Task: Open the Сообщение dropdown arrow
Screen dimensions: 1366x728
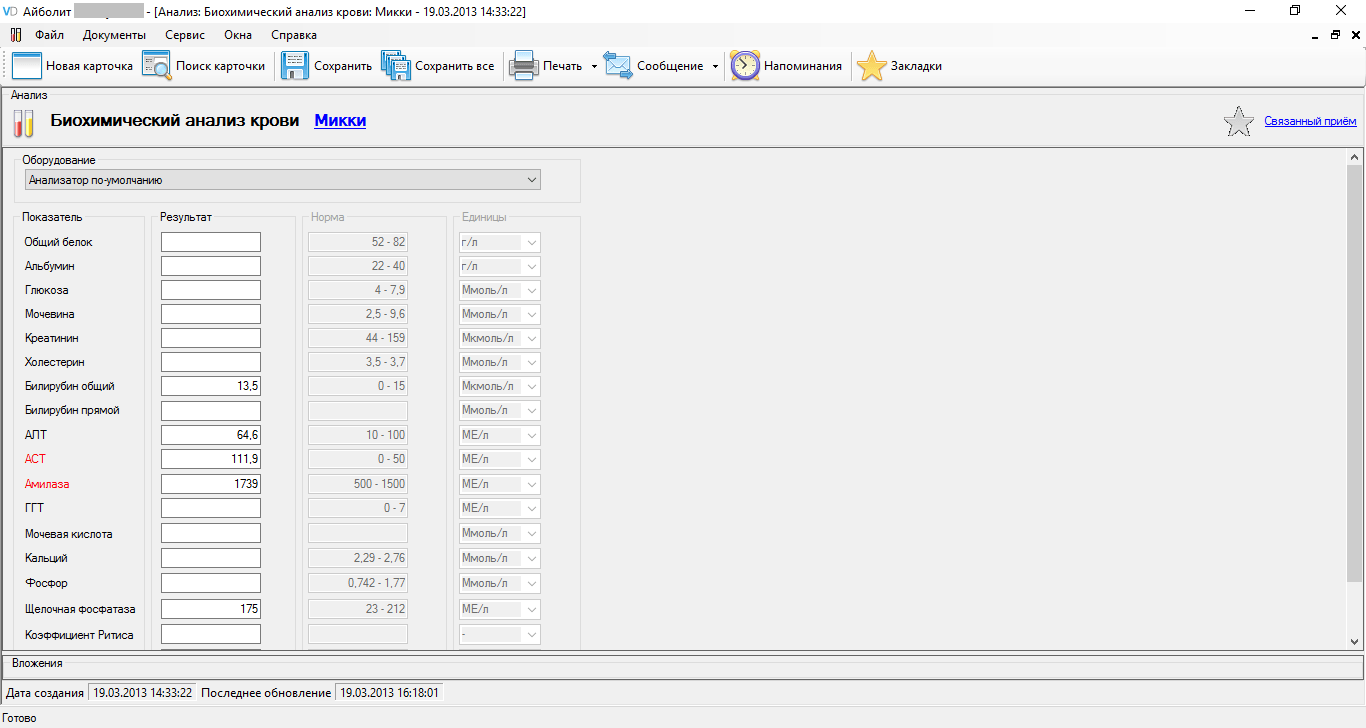Action: 715,67
